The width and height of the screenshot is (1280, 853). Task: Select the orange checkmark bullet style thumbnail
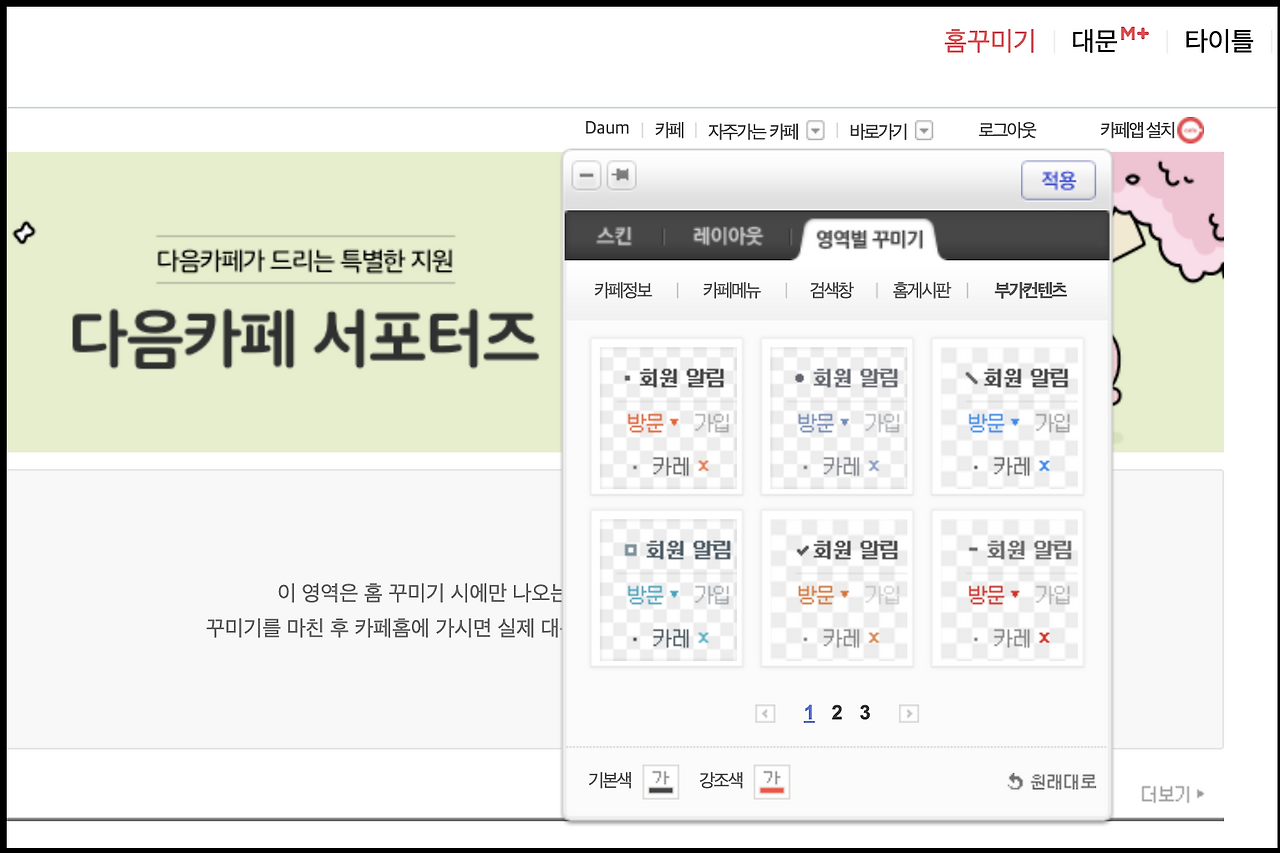(837, 588)
